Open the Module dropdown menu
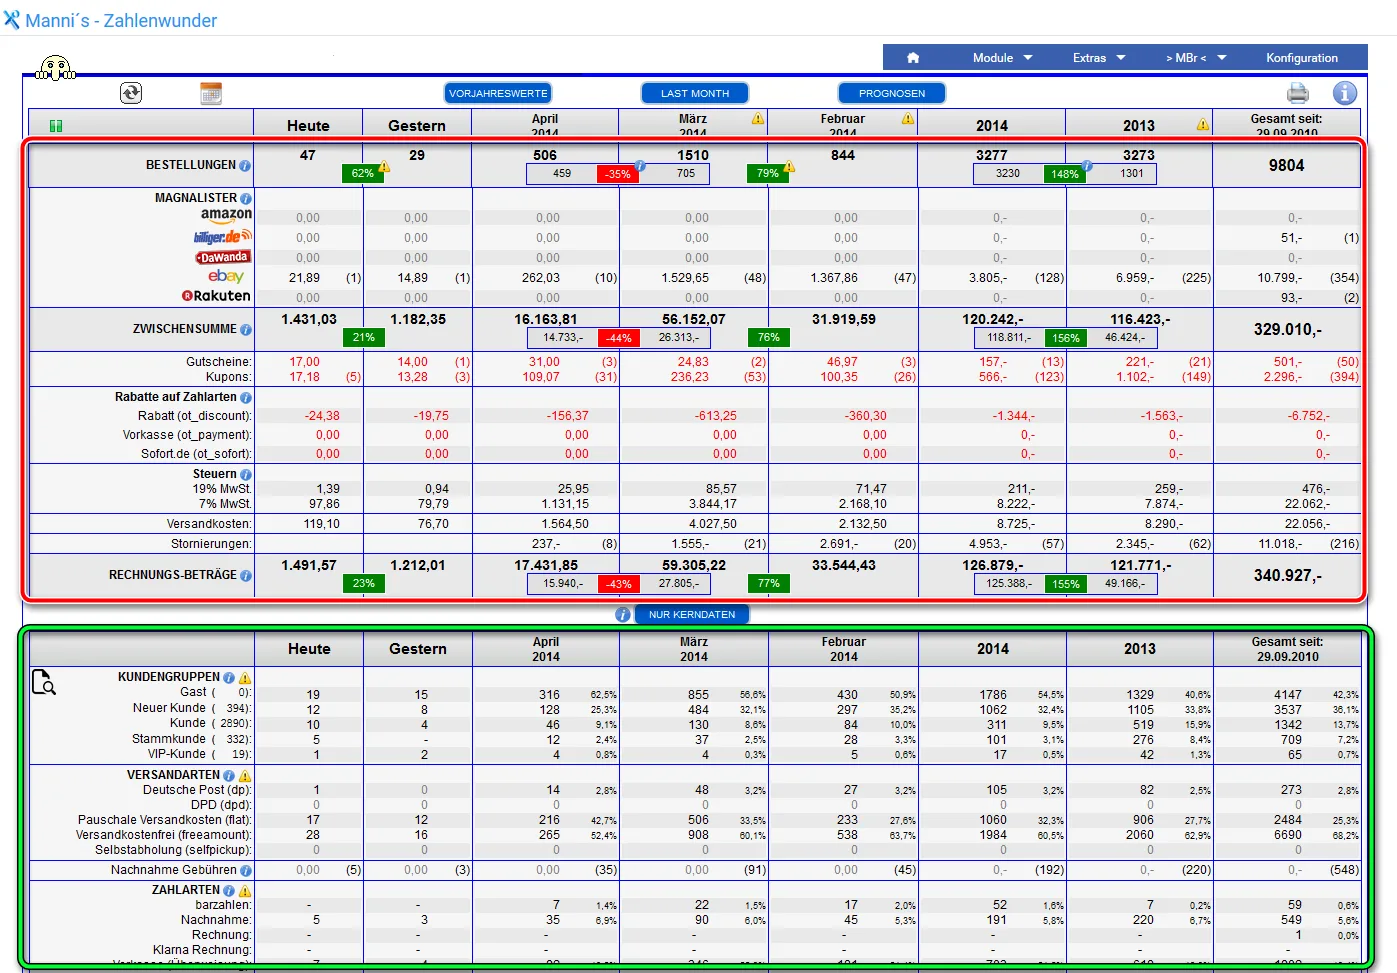1397x973 pixels. 1002,58
